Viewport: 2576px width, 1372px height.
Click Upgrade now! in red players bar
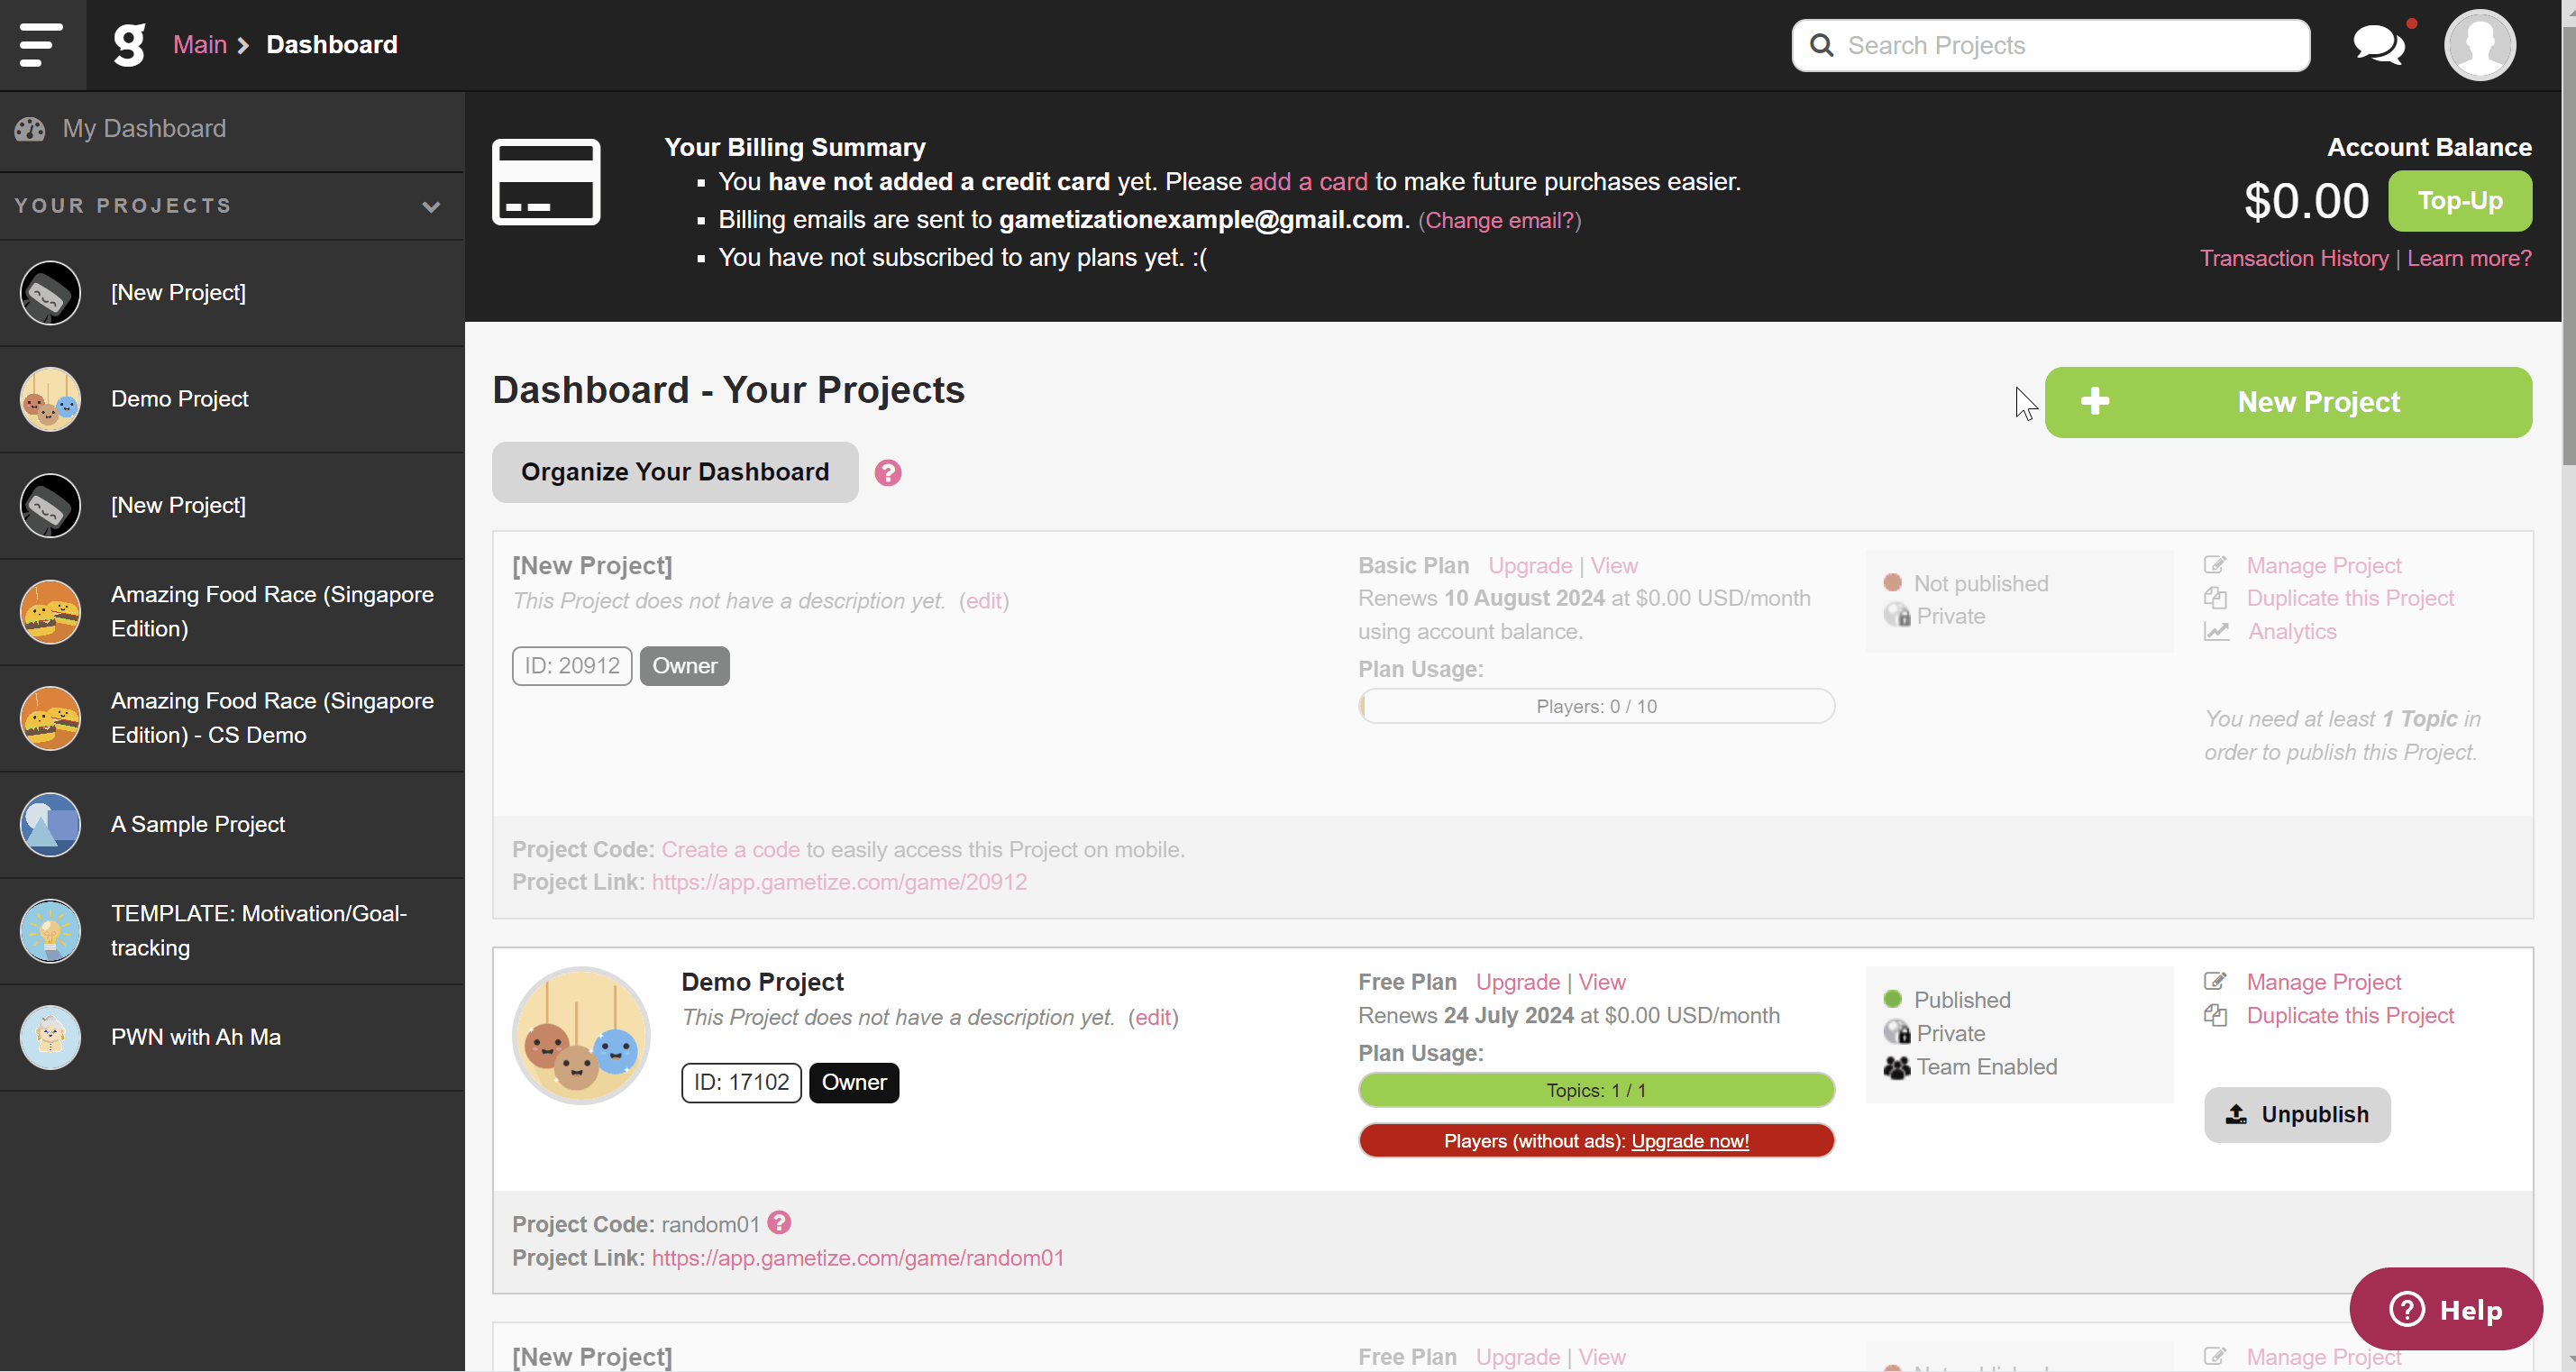1689,1141
